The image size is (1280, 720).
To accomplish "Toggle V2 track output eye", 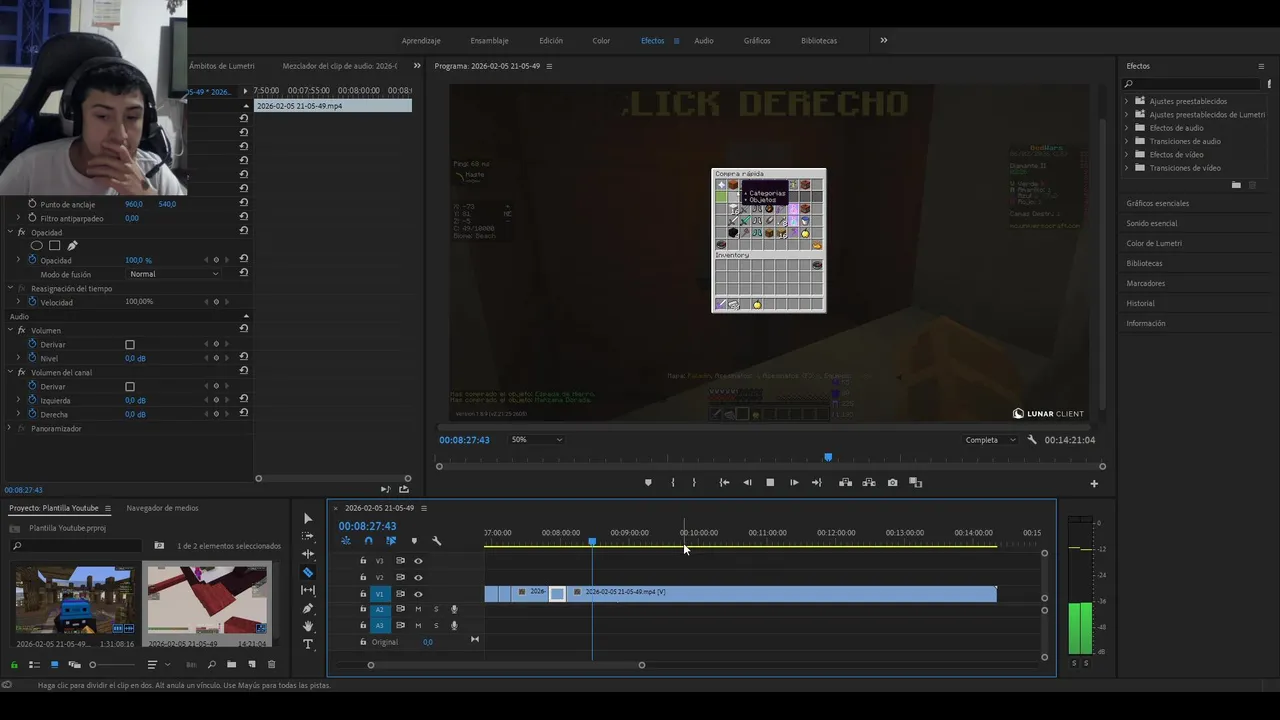I will pos(418,577).
